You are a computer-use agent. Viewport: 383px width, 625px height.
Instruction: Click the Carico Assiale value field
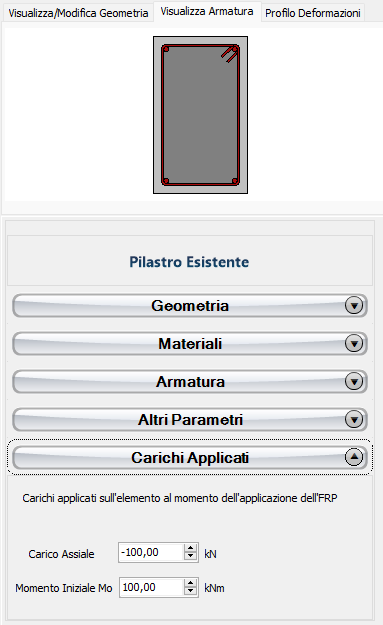point(151,552)
